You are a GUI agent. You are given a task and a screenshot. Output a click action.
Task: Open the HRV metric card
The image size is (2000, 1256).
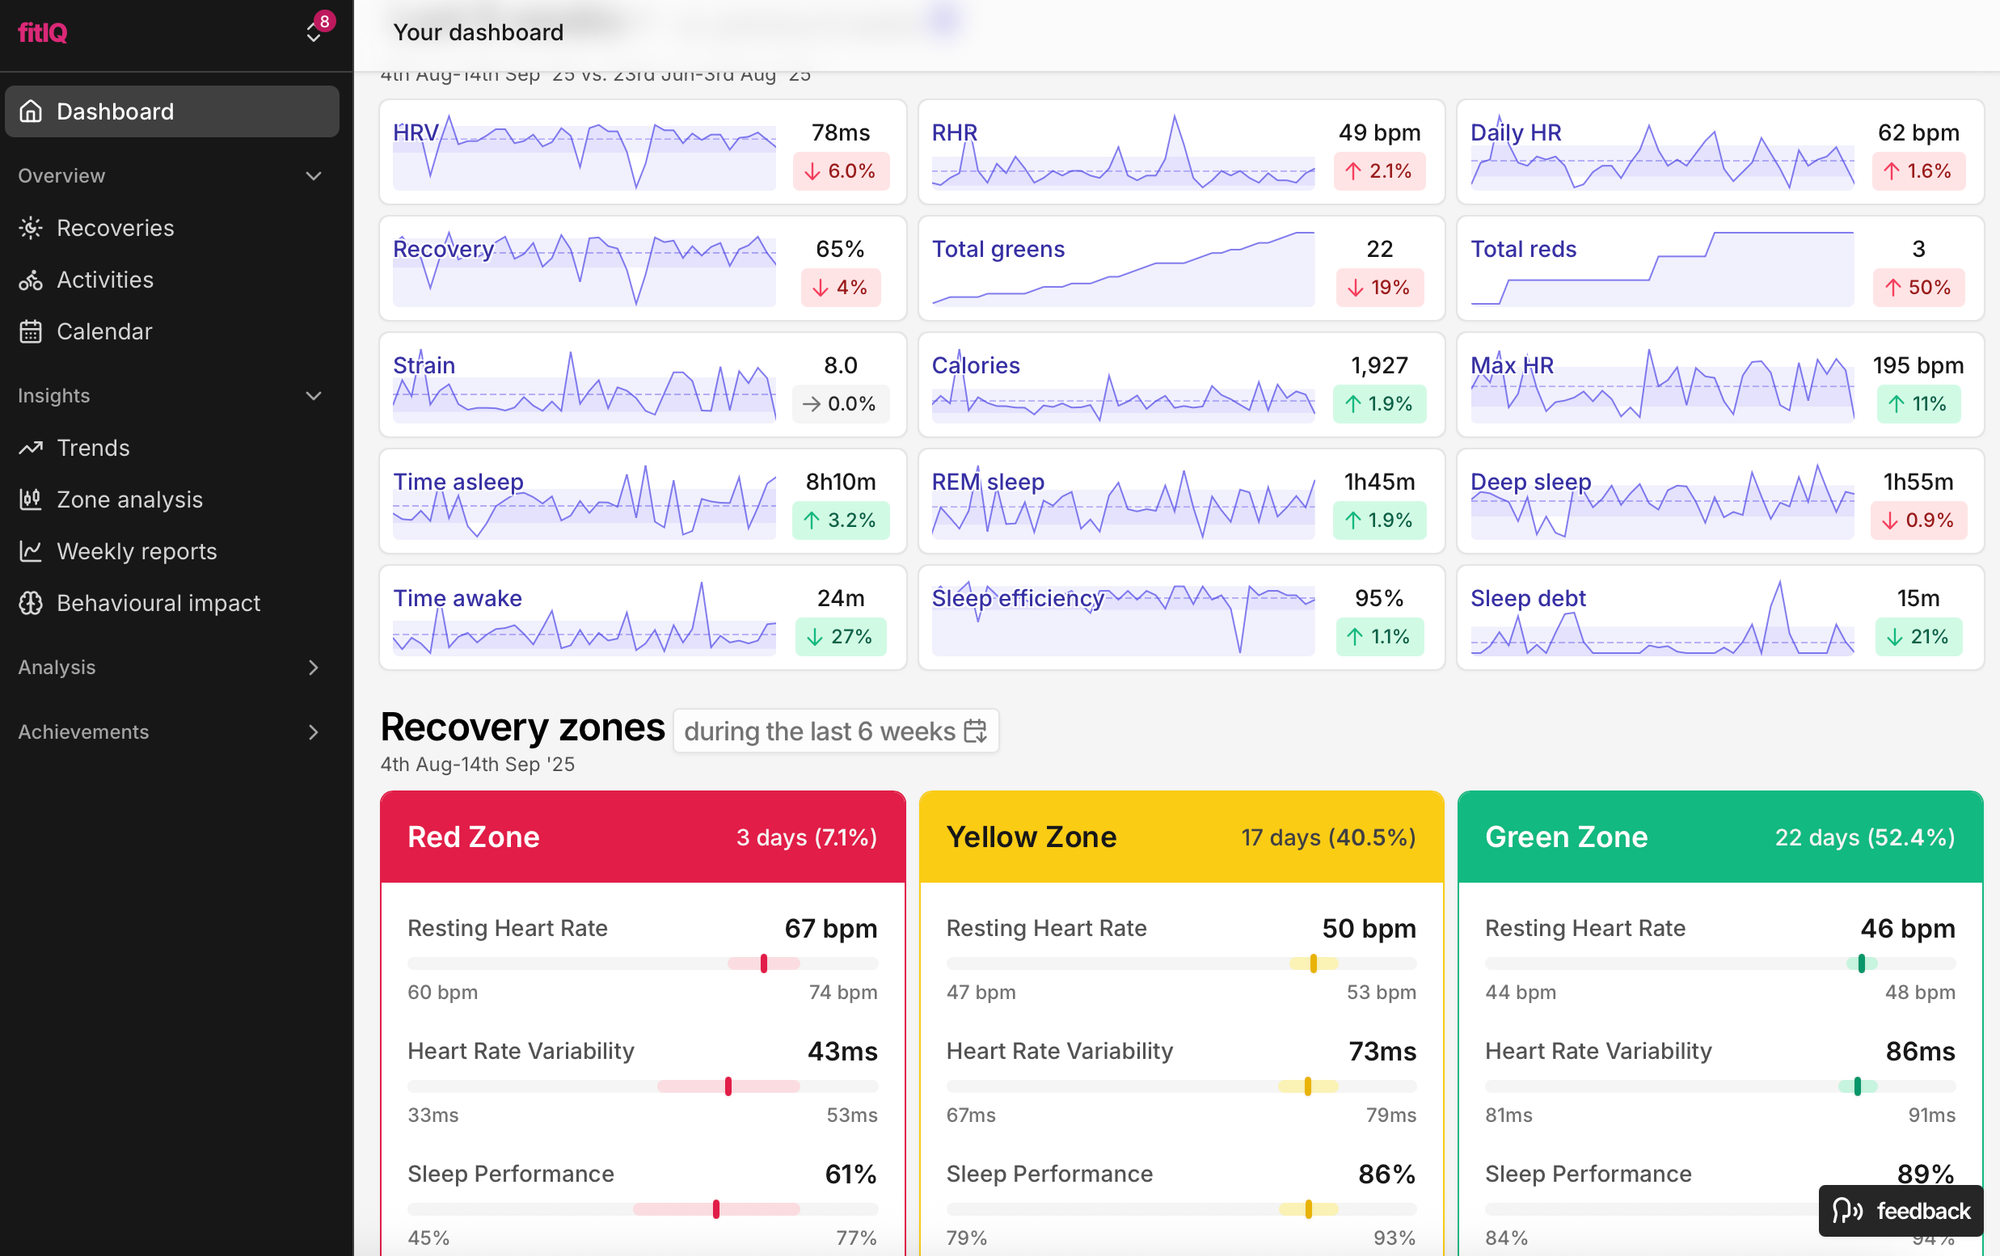pyautogui.click(x=642, y=152)
